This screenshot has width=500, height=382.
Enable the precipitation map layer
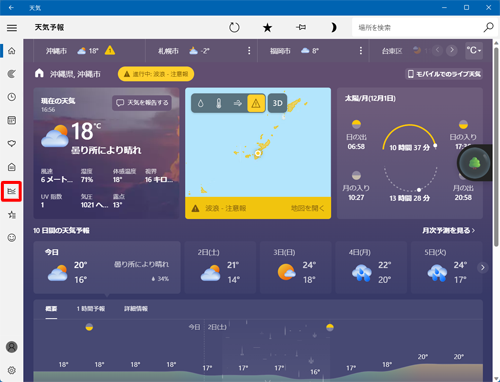point(200,103)
